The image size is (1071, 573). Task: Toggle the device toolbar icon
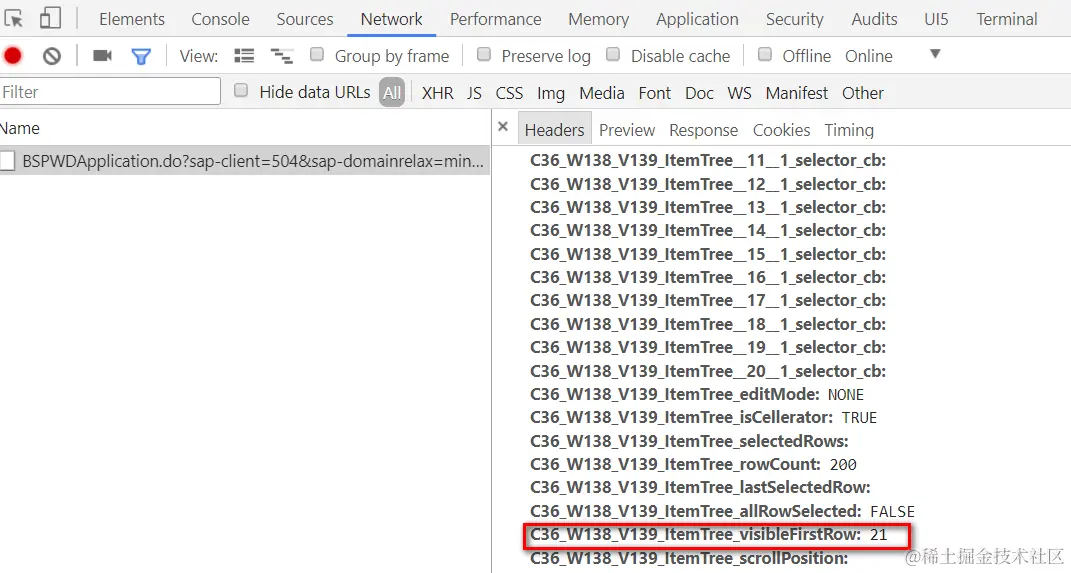(x=50, y=18)
